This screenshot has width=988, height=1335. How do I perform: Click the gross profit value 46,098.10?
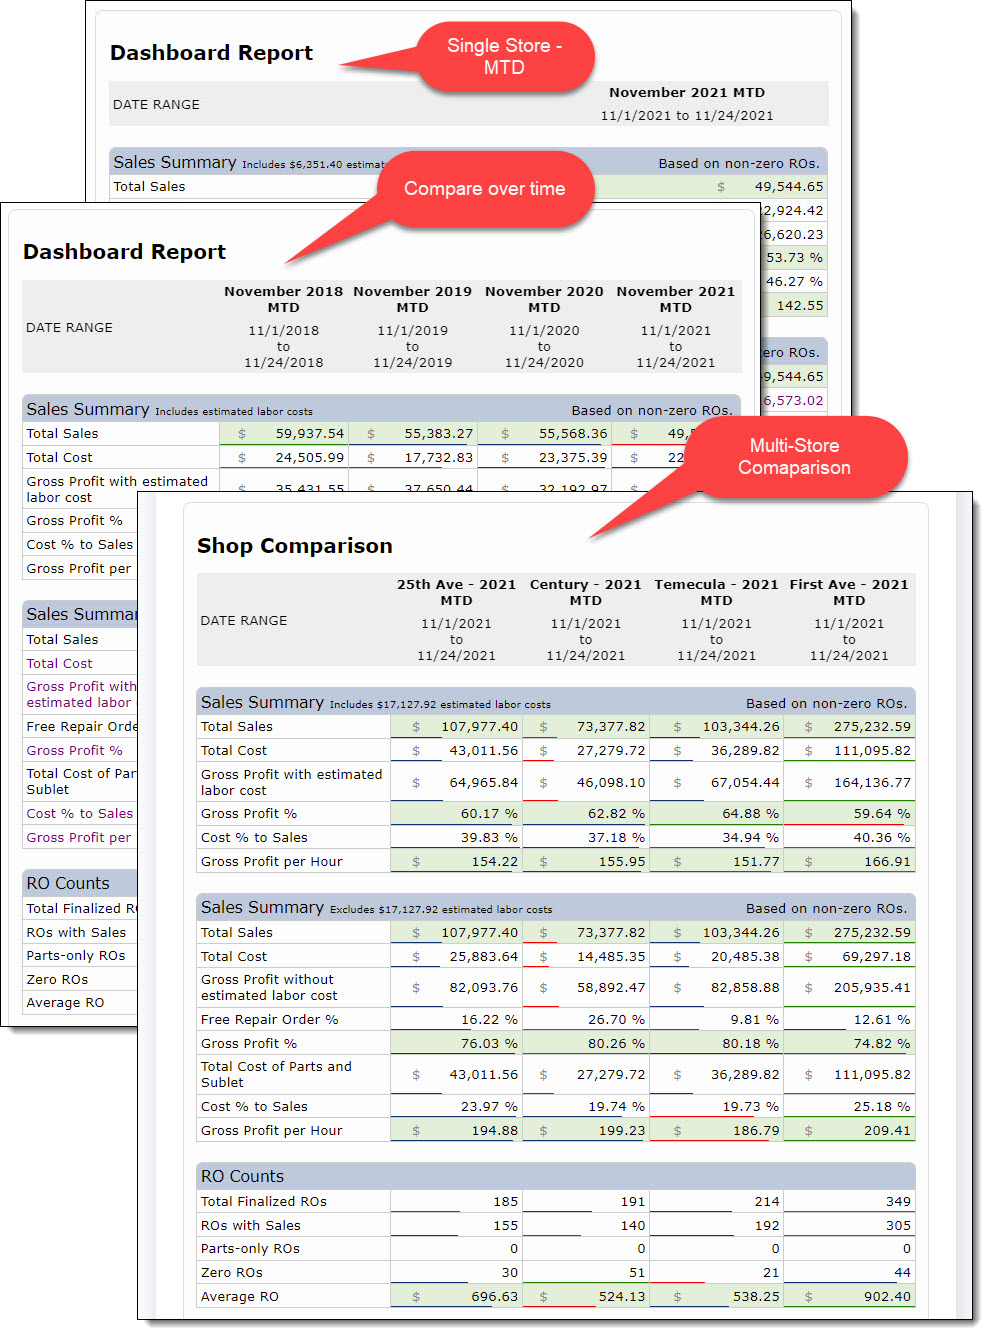pyautogui.click(x=611, y=782)
